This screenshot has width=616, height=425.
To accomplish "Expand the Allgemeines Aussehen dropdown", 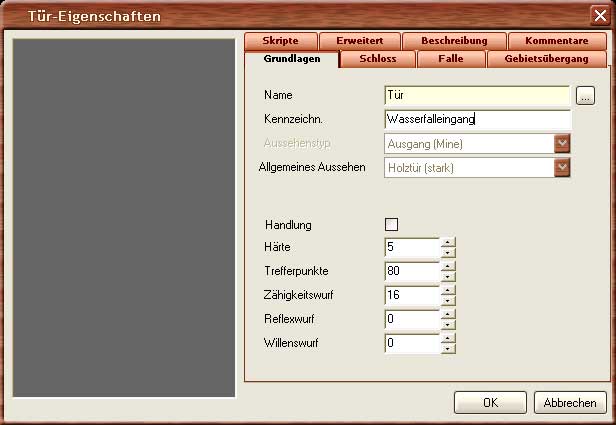I will click(x=562, y=167).
